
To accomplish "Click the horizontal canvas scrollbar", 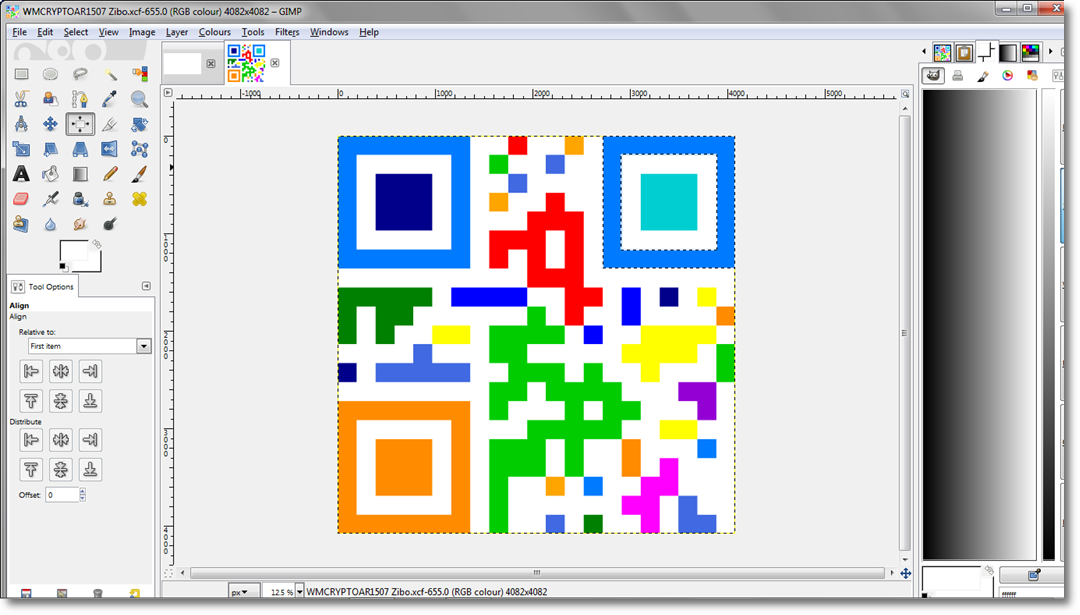I will point(537,573).
